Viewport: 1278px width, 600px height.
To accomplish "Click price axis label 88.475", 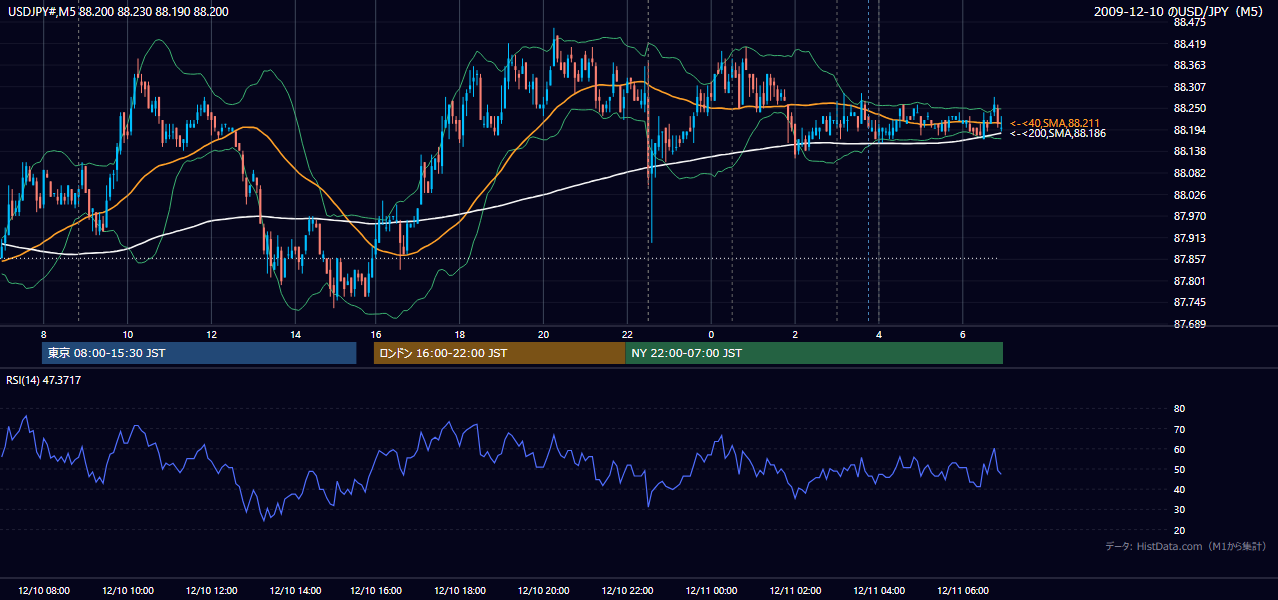I will tap(1190, 22).
